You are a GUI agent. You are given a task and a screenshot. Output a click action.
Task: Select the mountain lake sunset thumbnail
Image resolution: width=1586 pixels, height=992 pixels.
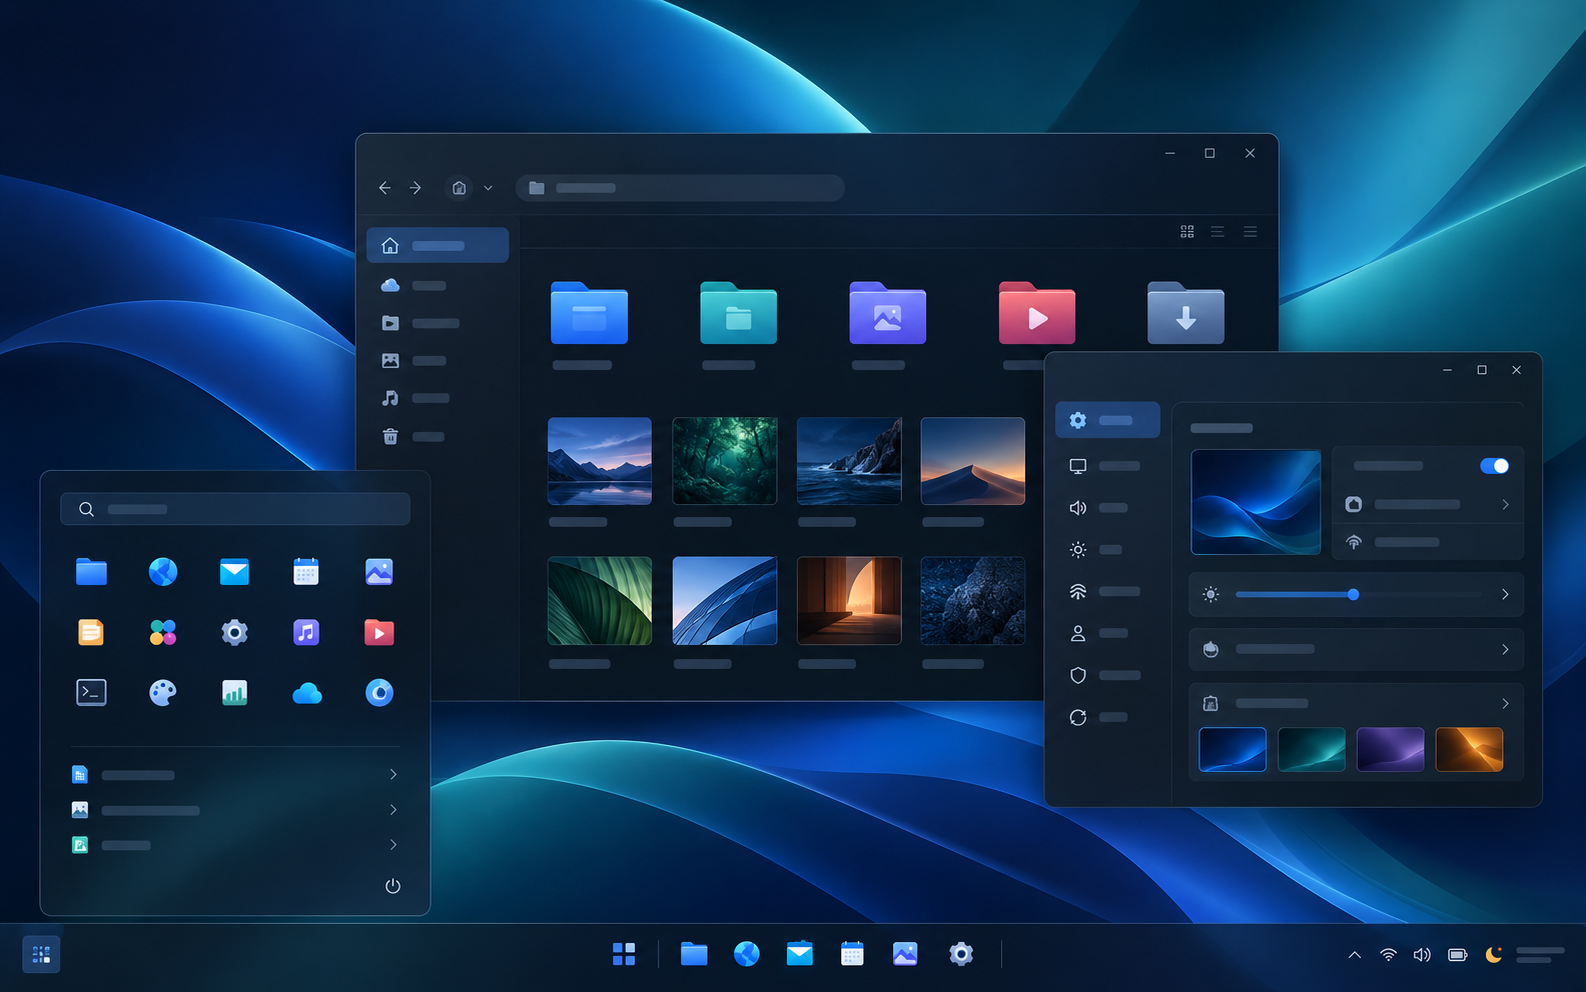coord(600,461)
